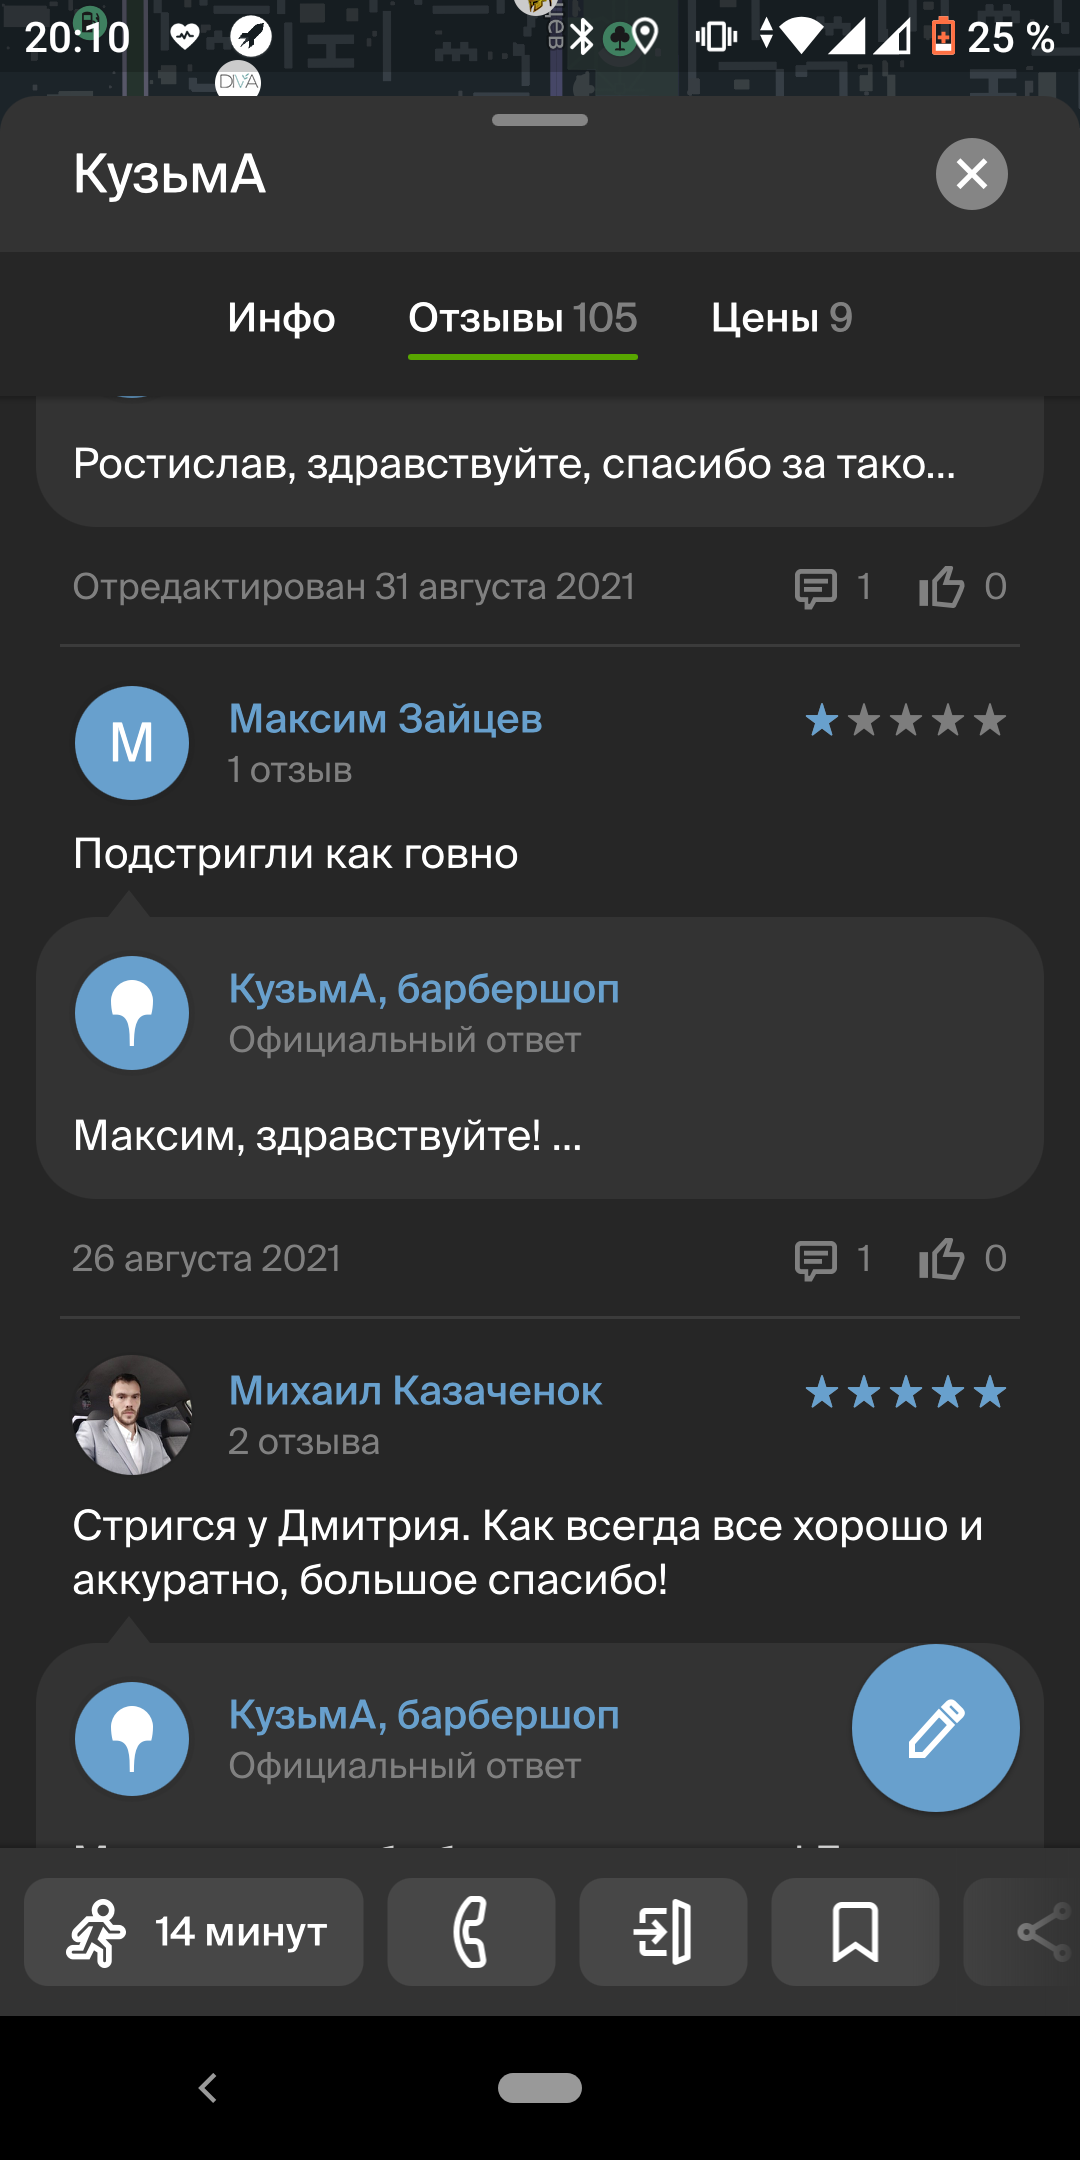This screenshot has width=1080, height=2160.
Task: Tap Михаил Казаченок's avatar photo
Action: (x=132, y=1414)
